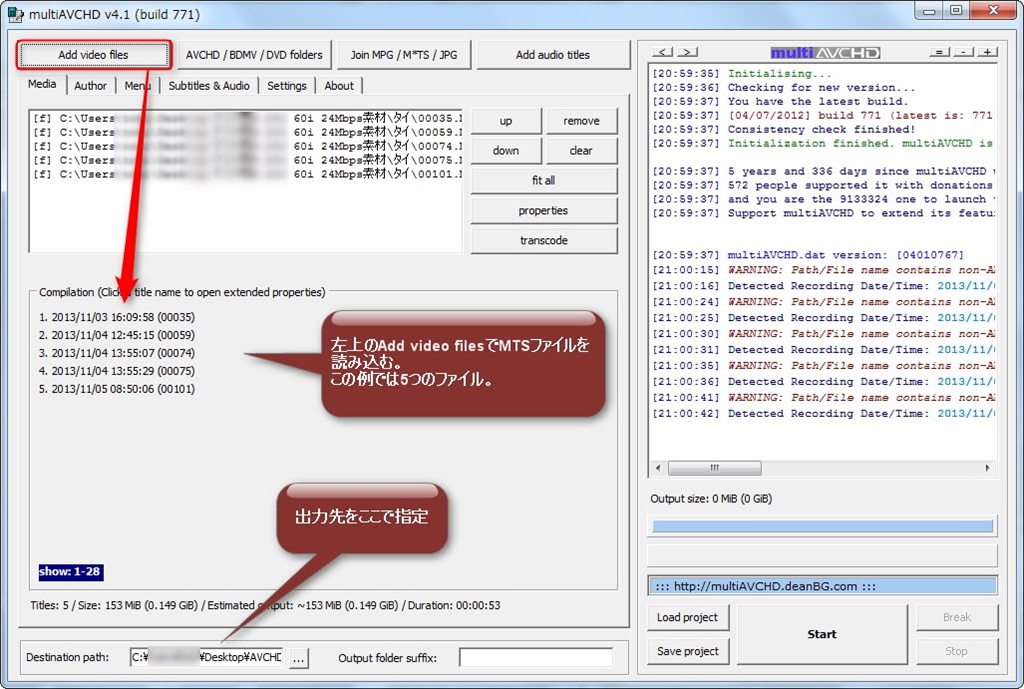This screenshot has height=689, width=1024.
Task: Open file properties button
Action: click(543, 211)
